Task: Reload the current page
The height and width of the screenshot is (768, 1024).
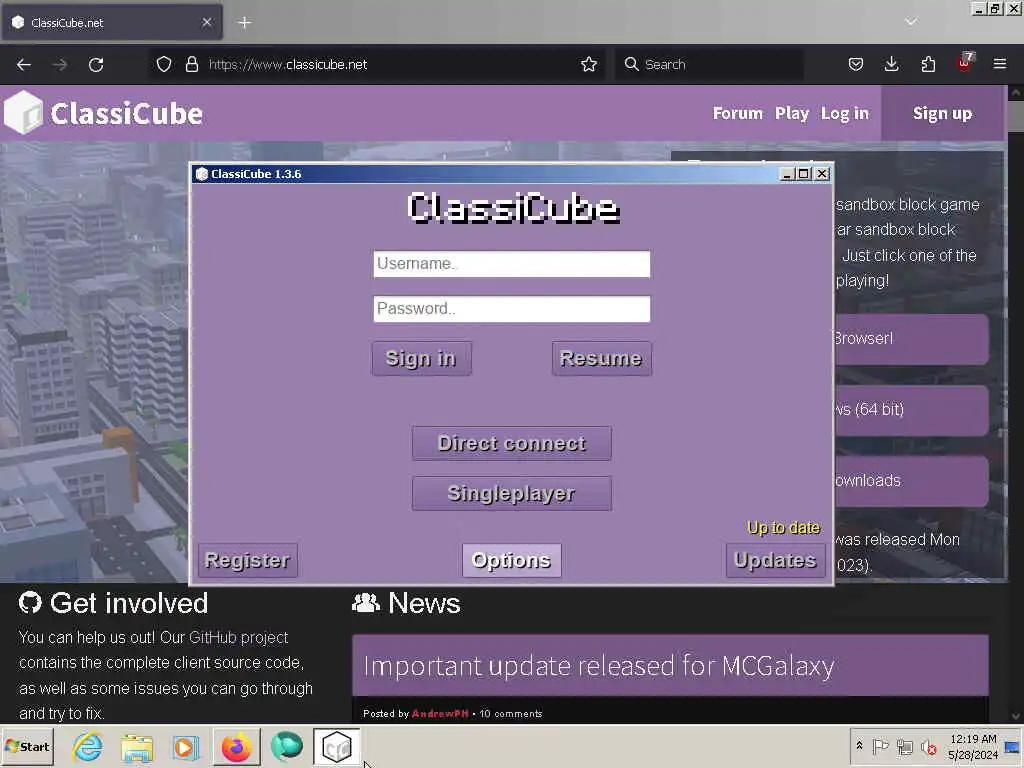Action: (96, 65)
